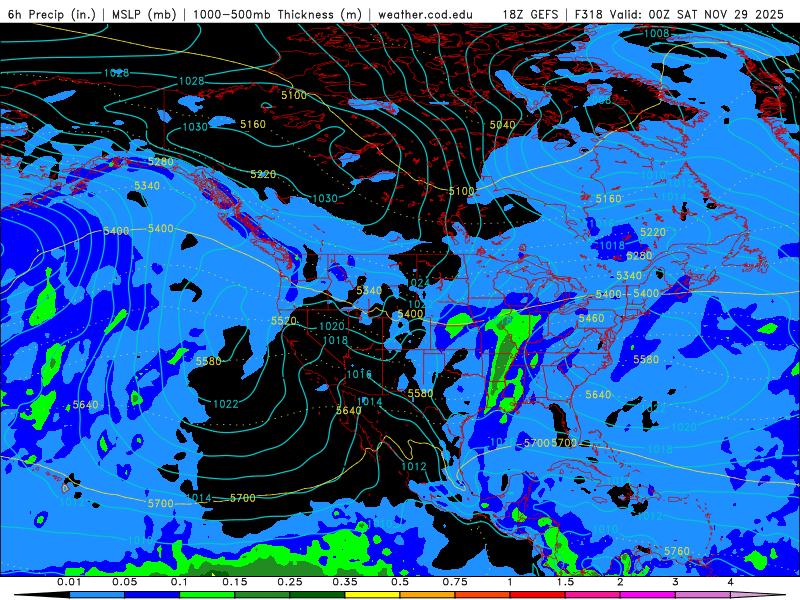Click the 5220 label in western Canada

click(x=263, y=174)
